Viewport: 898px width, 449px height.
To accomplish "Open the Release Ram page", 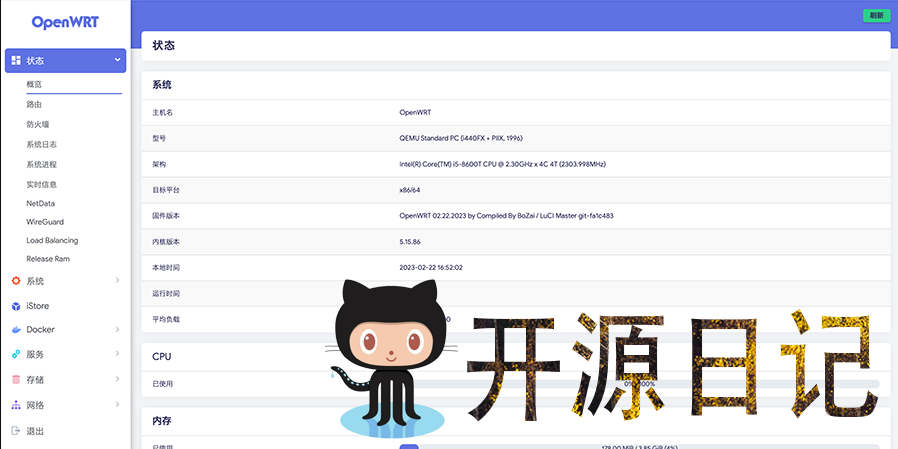I will point(48,259).
